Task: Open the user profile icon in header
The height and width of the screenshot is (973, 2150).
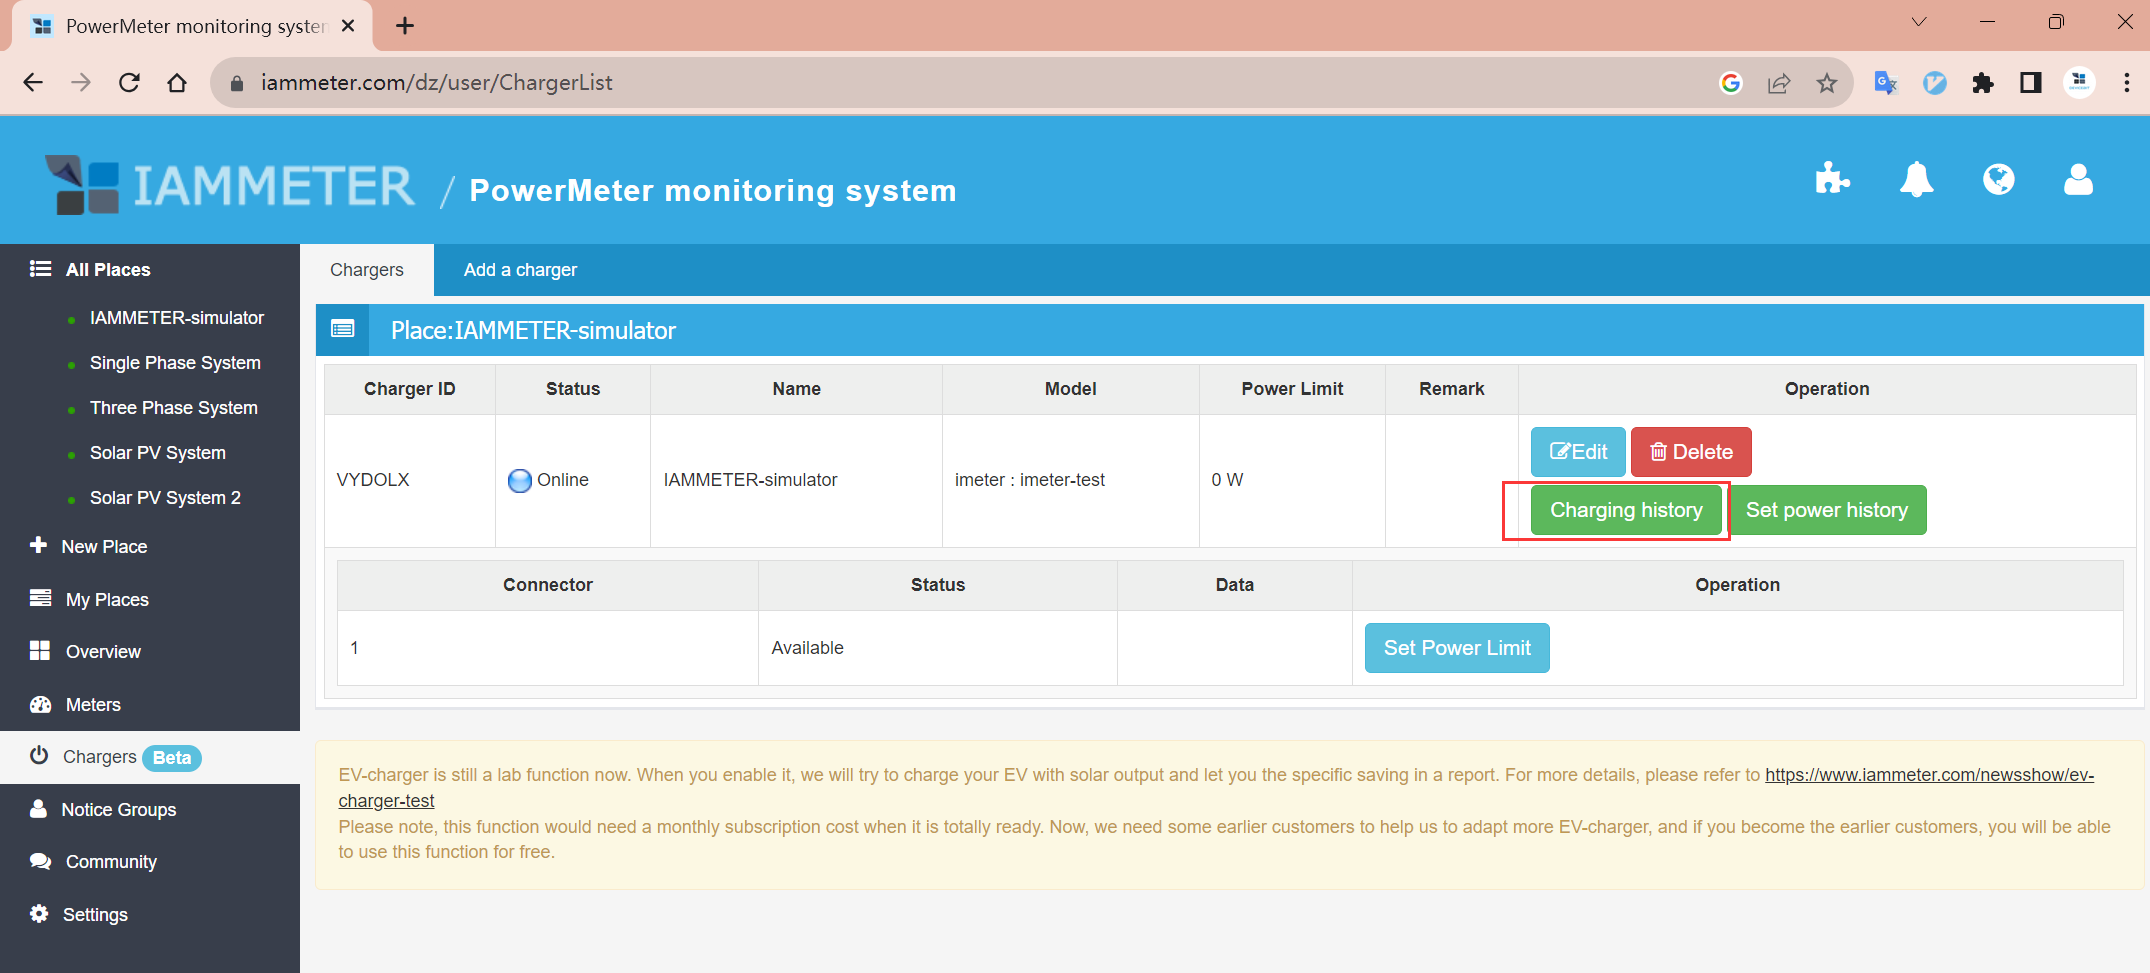Action: click(2078, 180)
